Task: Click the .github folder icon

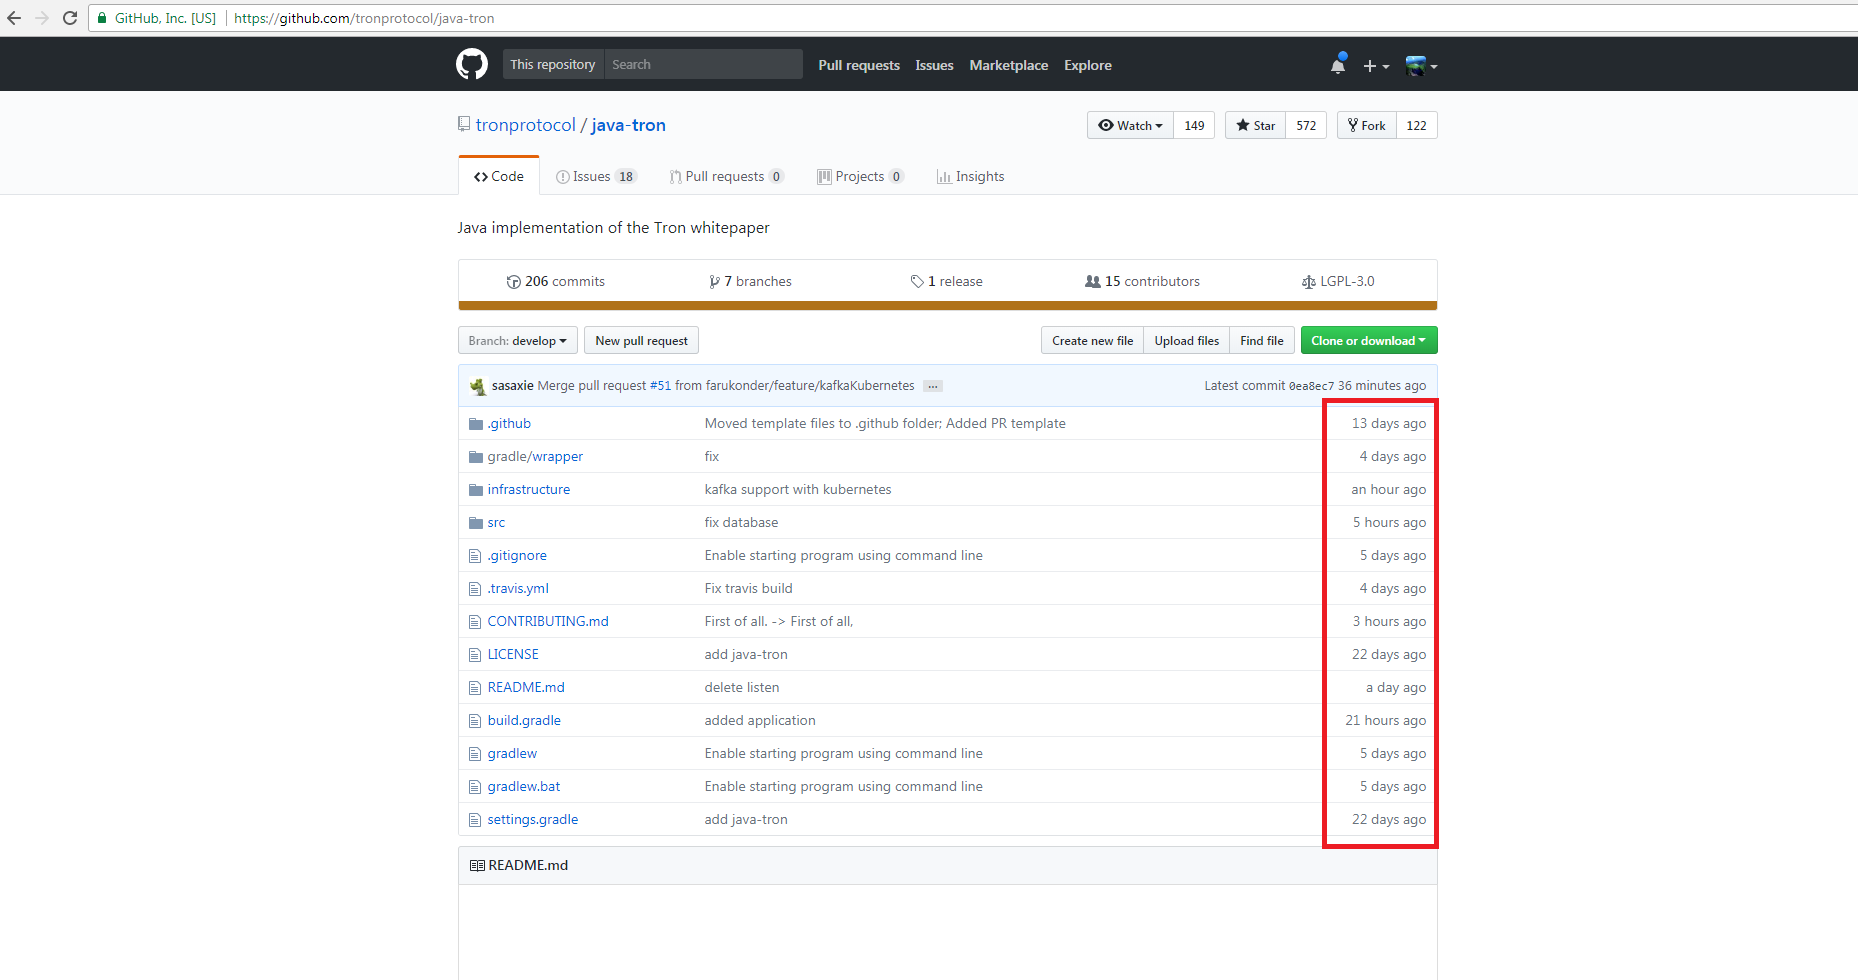Action: tap(476, 424)
